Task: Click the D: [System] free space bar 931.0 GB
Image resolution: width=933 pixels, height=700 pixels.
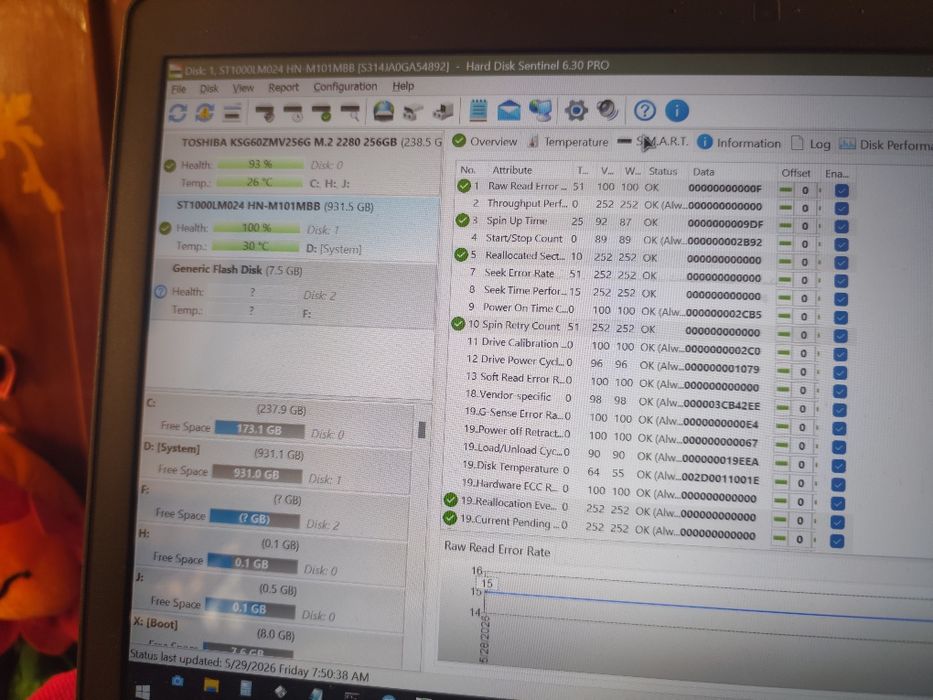Action: pyautogui.click(x=257, y=474)
